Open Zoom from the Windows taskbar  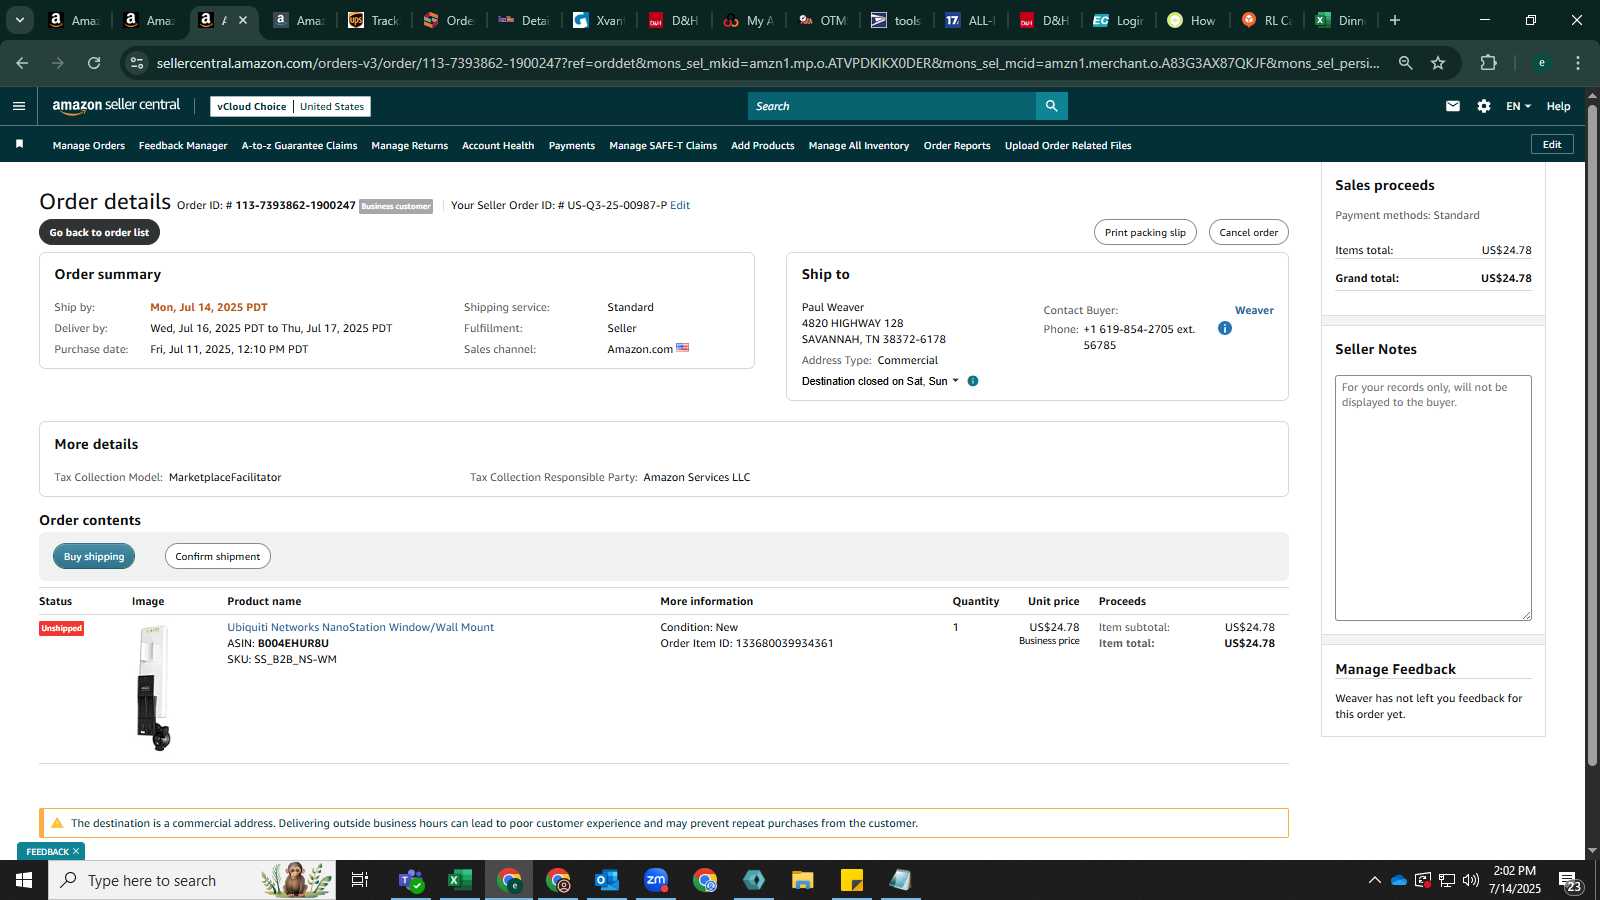point(656,880)
